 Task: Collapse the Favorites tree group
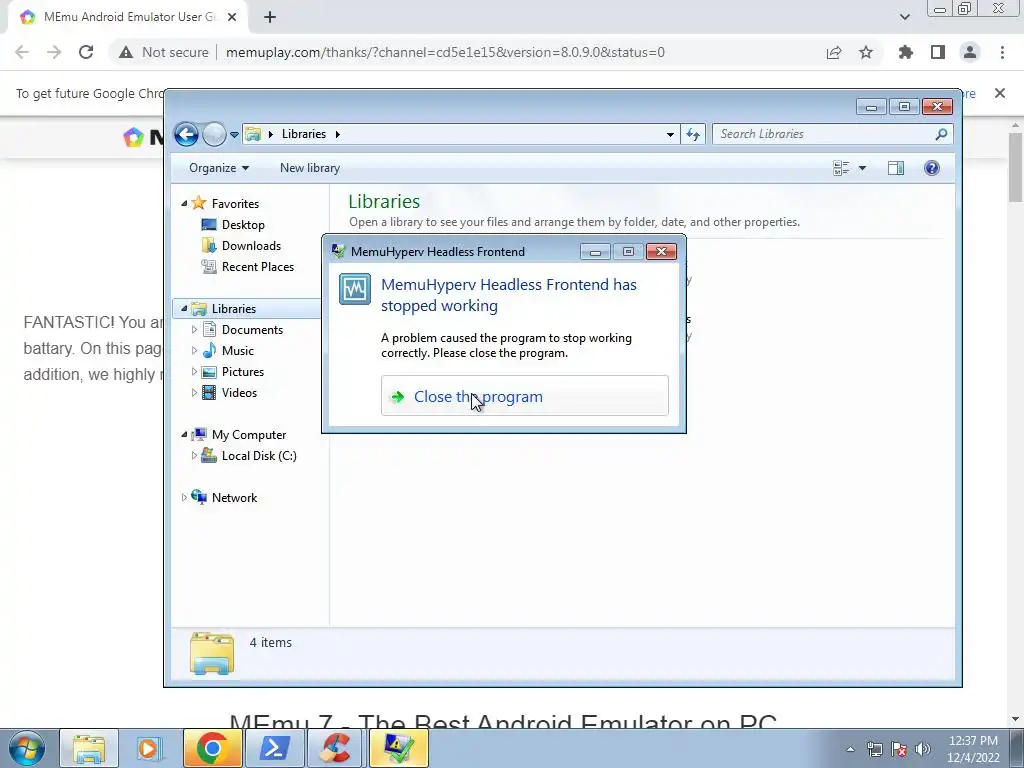click(x=184, y=204)
